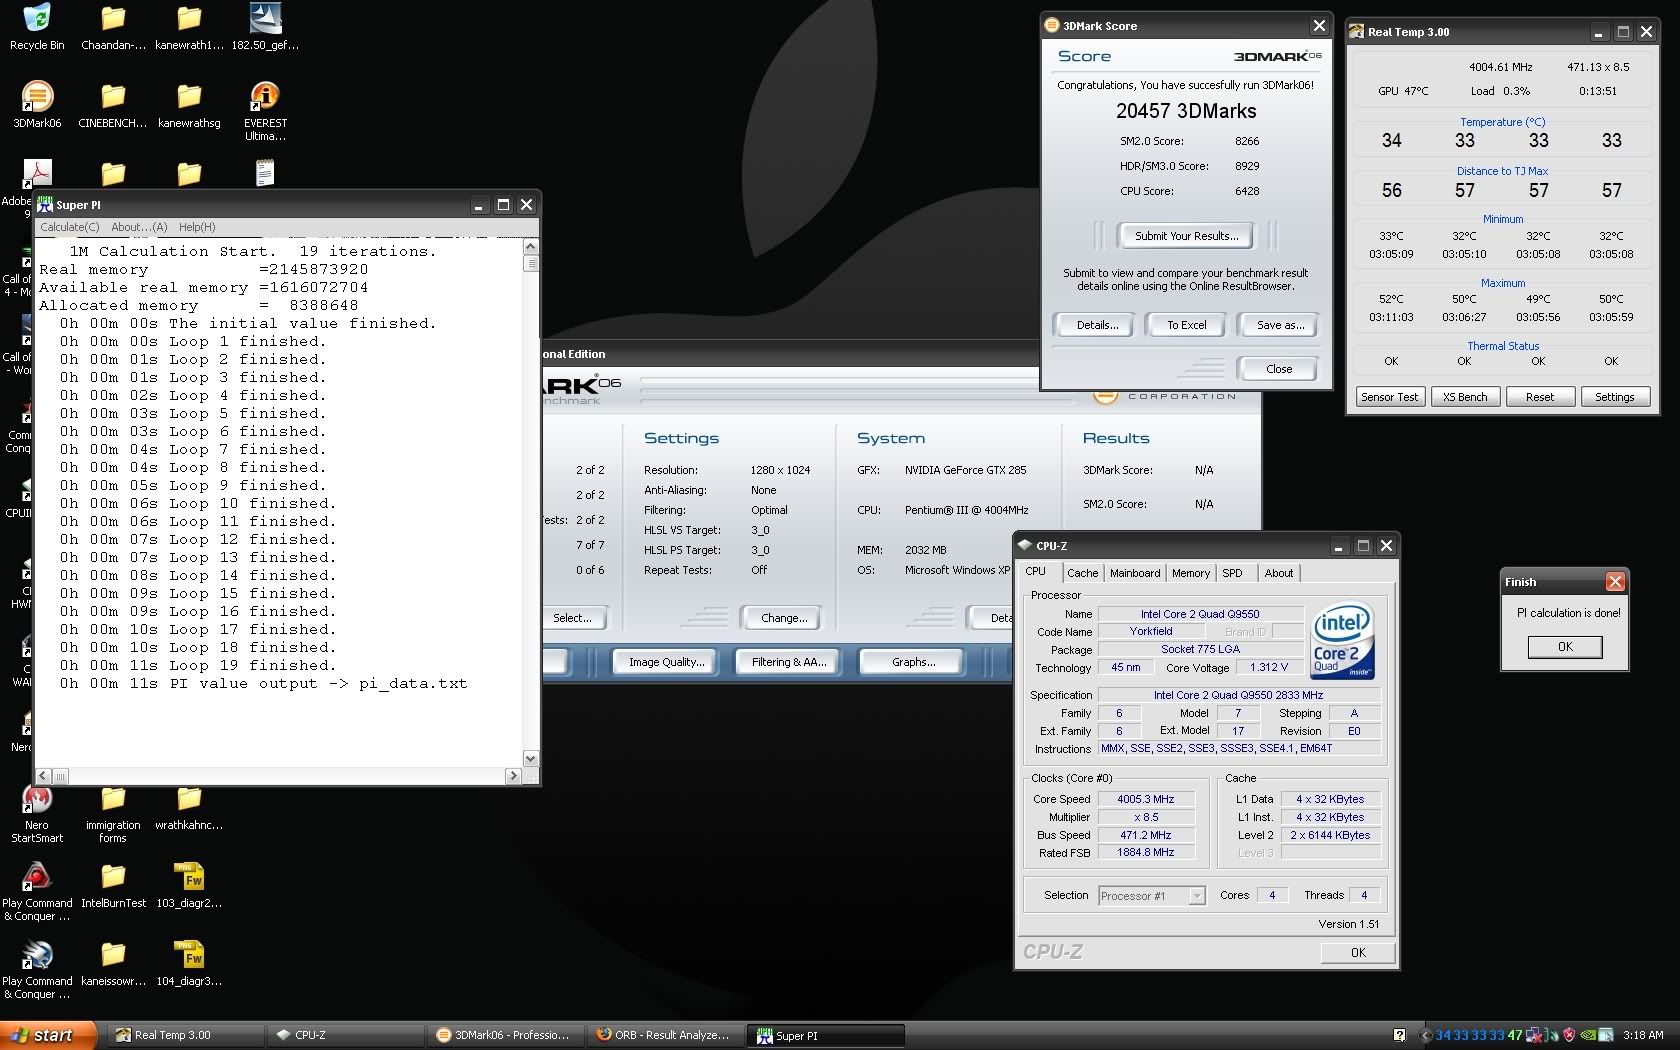The height and width of the screenshot is (1050, 1680).
Task: Click the help question mark tray icon
Action: 1399,1035
